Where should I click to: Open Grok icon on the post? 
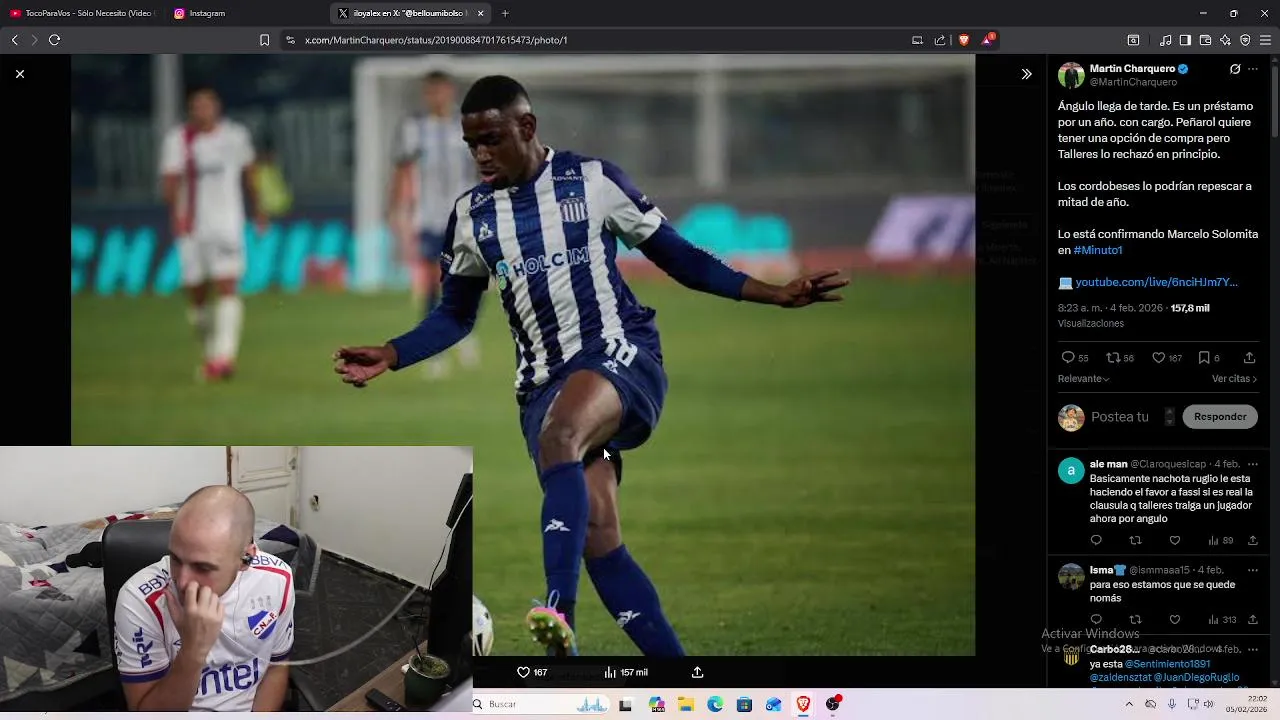[x=1235, y=69]
